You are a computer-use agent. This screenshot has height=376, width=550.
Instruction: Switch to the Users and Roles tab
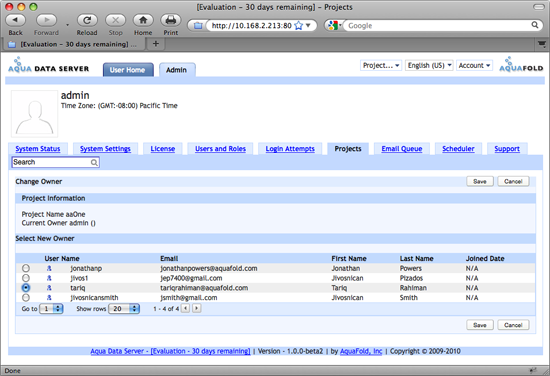[x=220, y=149]
